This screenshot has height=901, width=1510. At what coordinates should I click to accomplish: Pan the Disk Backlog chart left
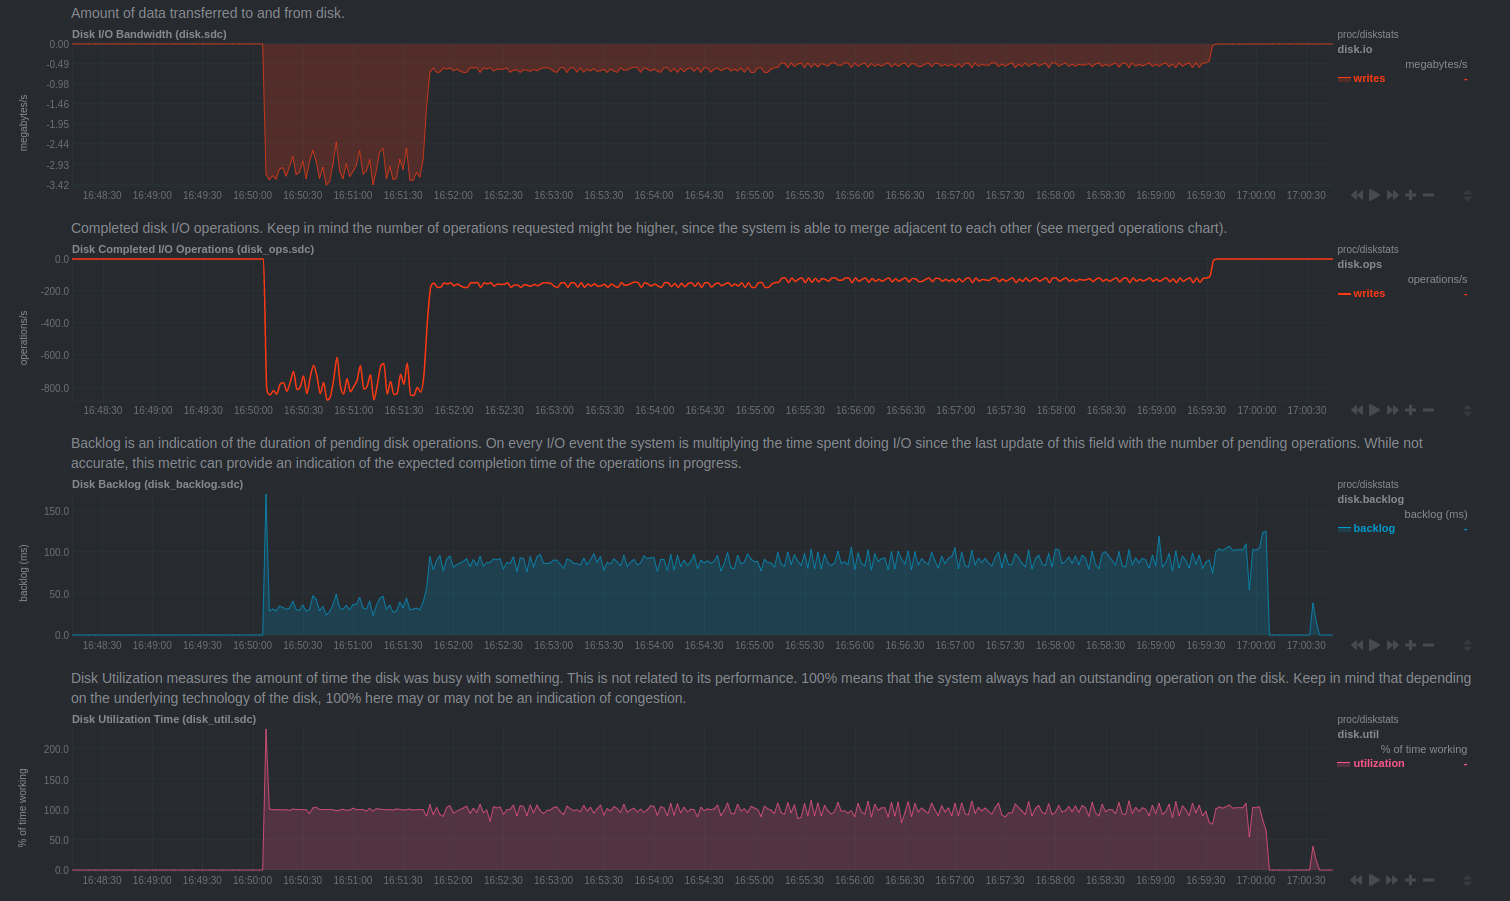1357,645
